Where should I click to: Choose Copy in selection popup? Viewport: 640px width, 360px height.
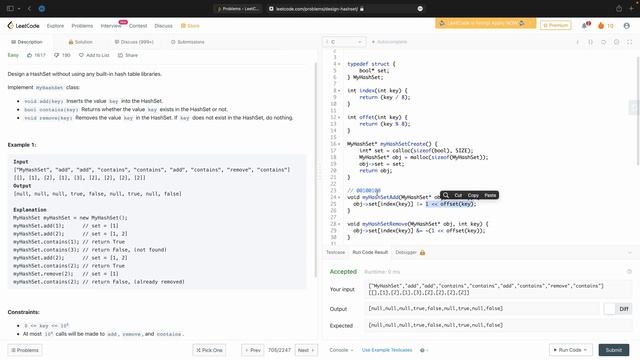point(473,196)
